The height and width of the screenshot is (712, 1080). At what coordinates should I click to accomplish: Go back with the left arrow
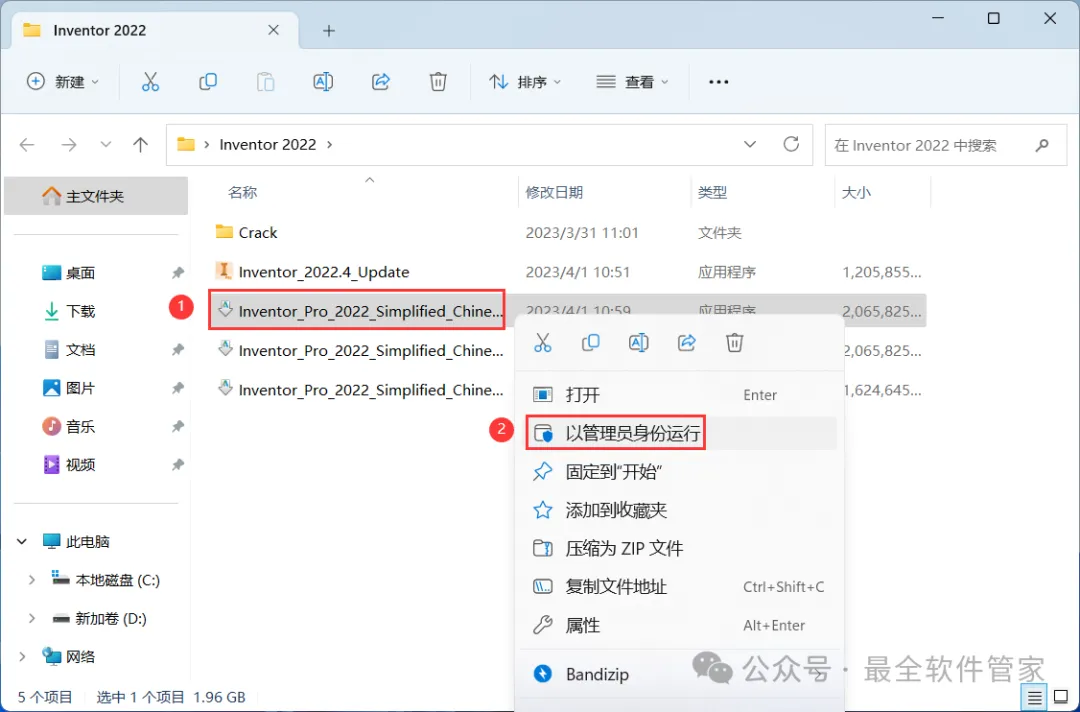point(27,145)
